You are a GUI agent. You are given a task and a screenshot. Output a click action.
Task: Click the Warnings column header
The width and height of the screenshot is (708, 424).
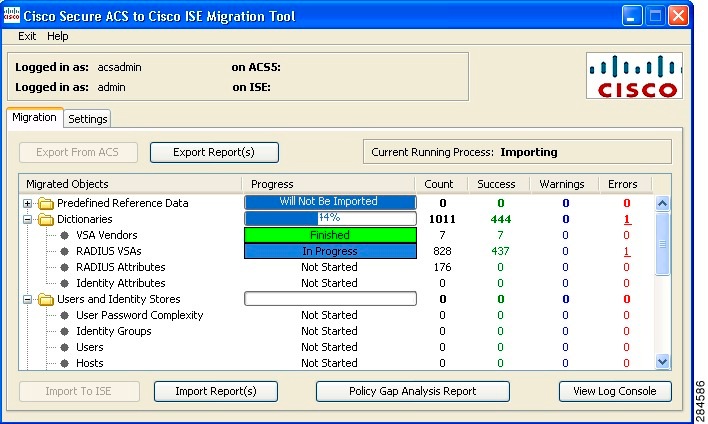562,184
